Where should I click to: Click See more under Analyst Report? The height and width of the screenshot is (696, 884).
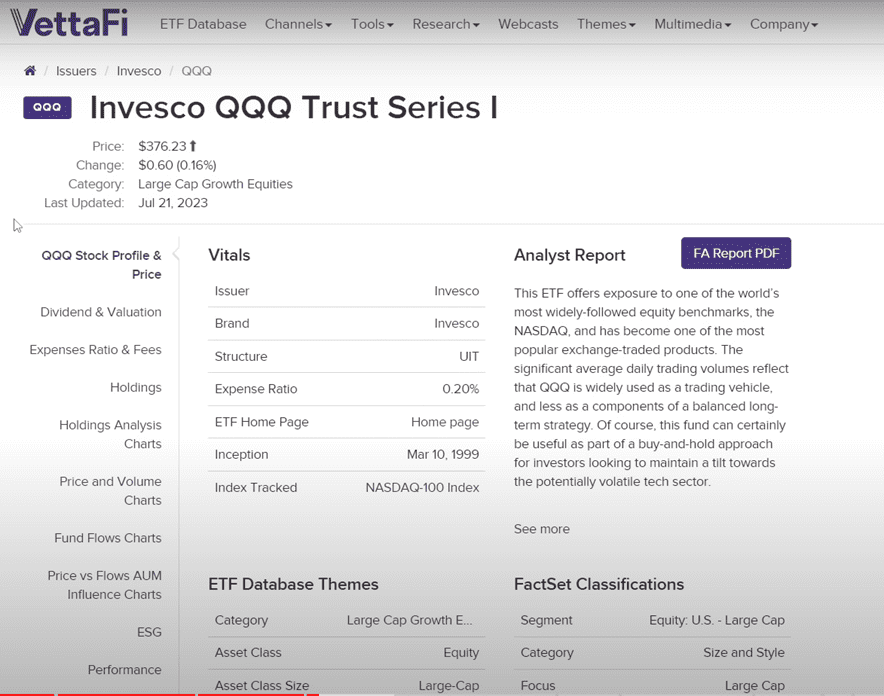[541, 529]
